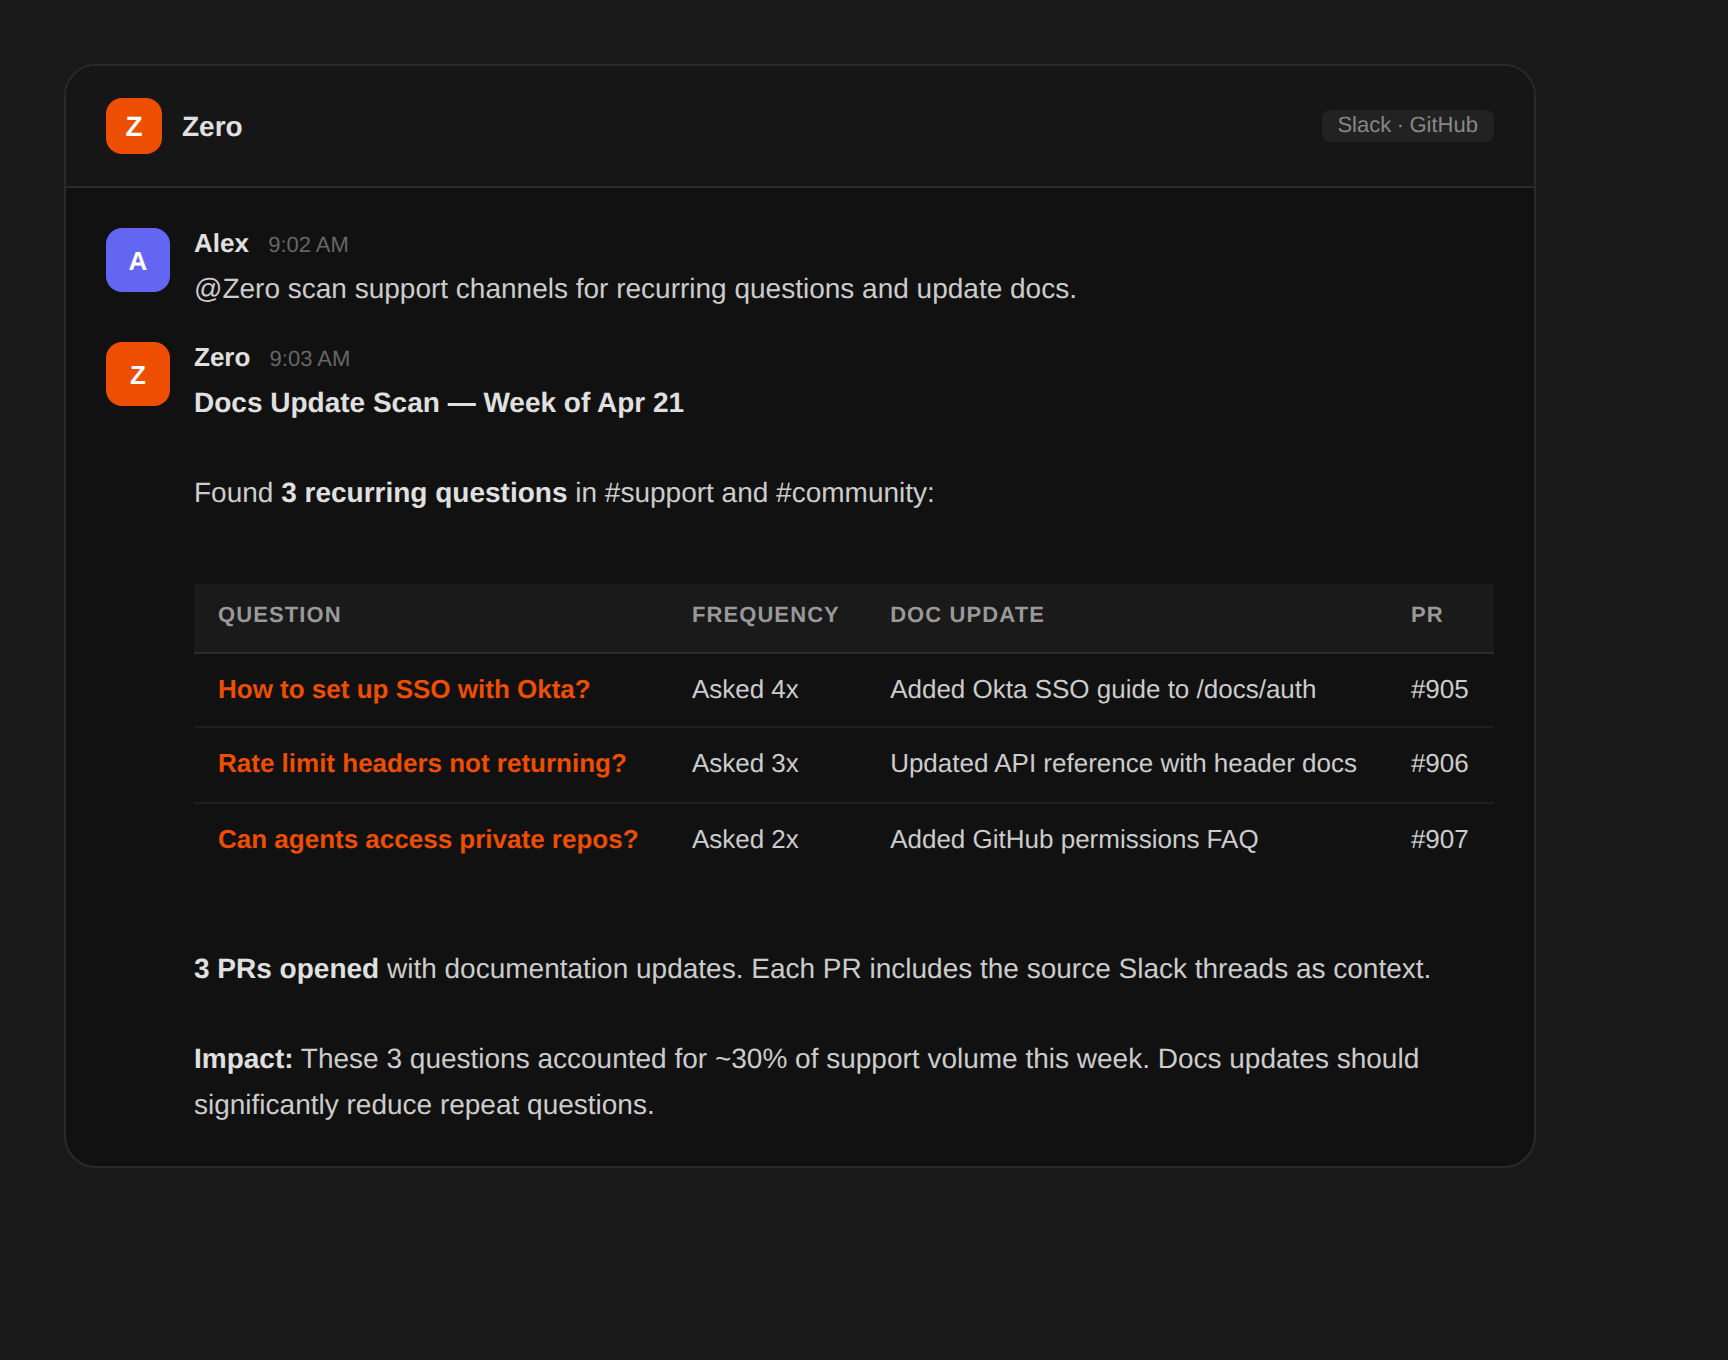Click PR #906 cell

click(1439, 763)
